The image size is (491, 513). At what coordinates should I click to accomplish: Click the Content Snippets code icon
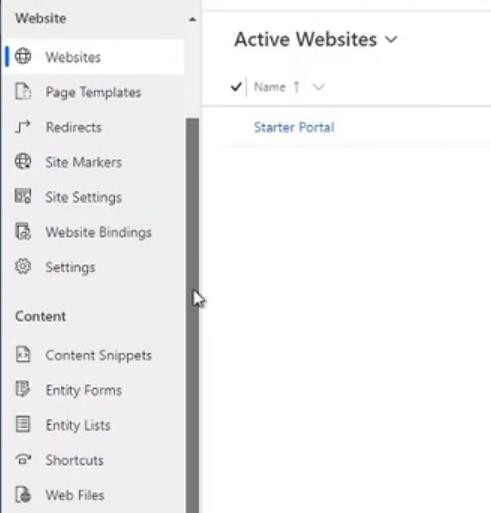(23, 354)
